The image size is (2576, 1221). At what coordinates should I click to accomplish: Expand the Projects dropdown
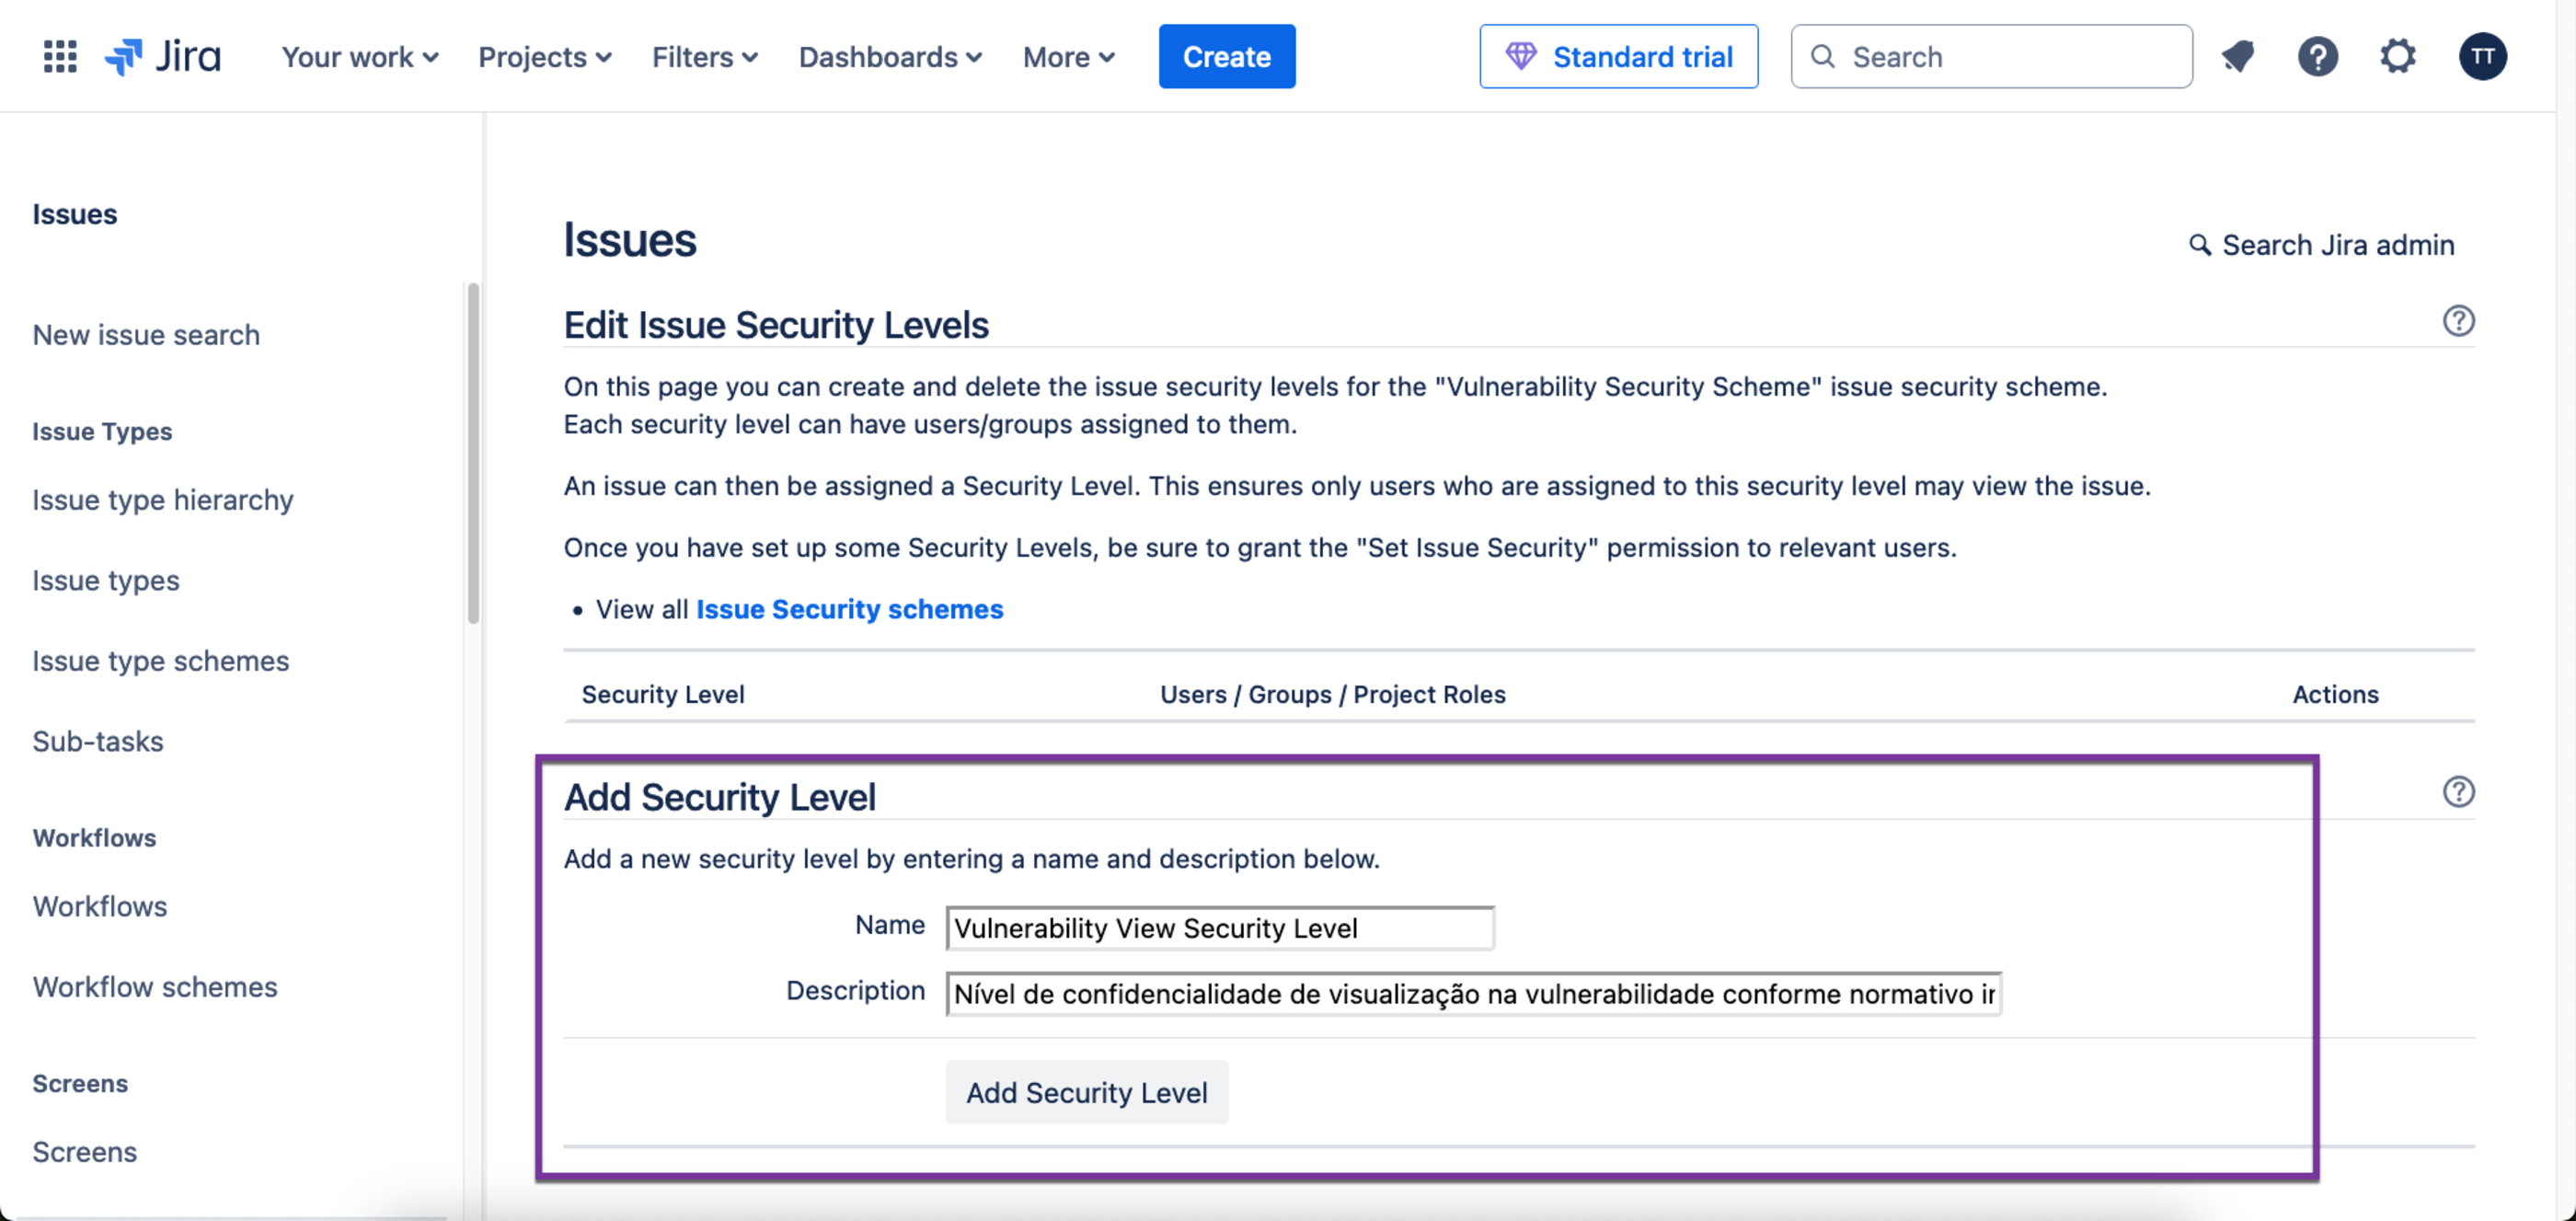545,57
